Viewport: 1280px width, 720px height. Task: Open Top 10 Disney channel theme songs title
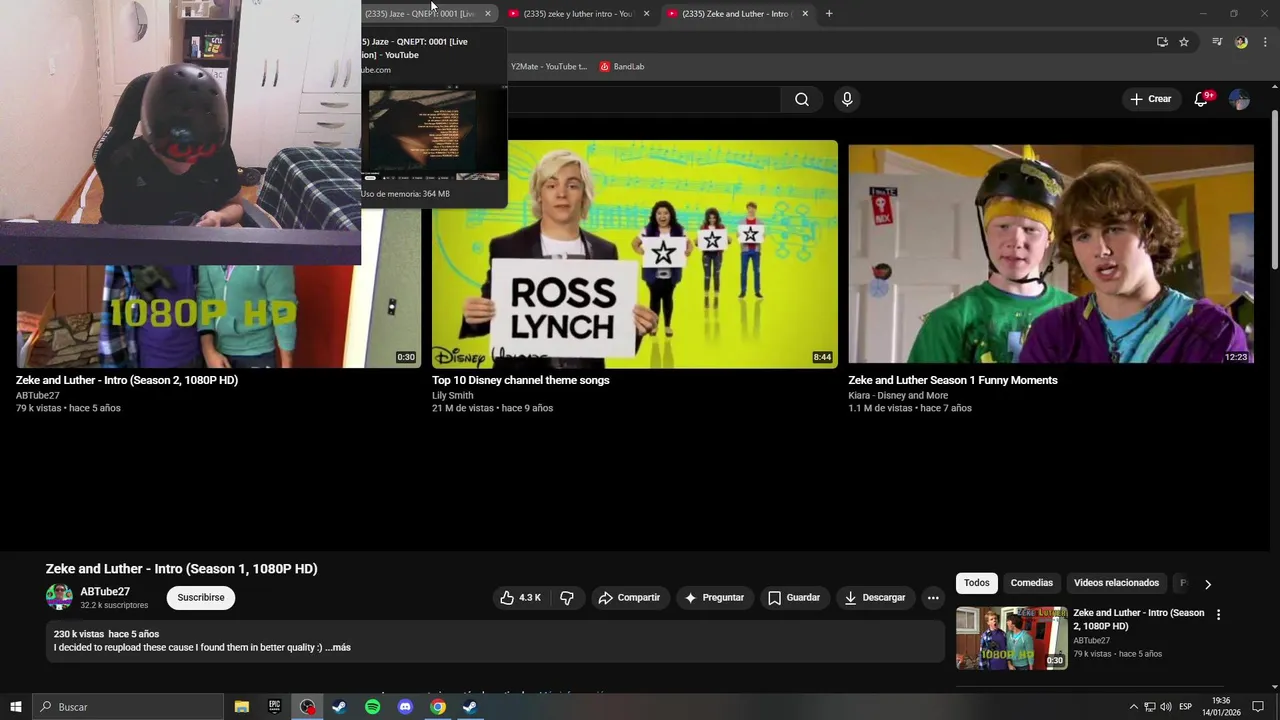[x=520, y=380]
